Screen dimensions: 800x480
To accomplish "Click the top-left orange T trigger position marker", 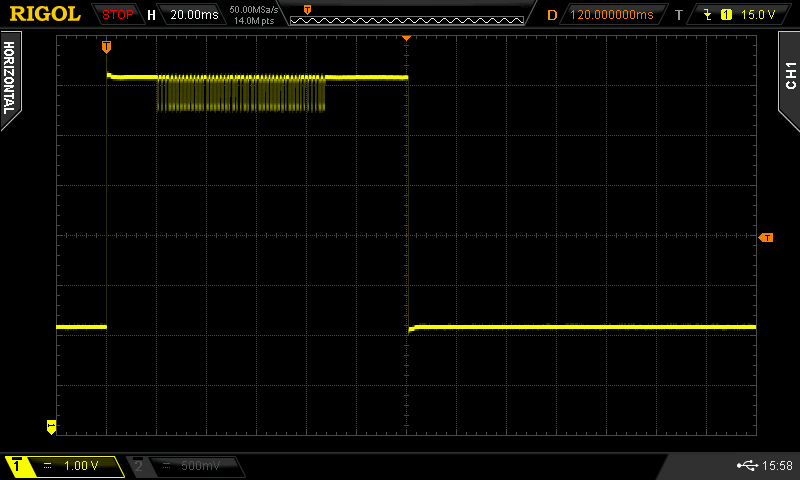I will tap(106, 46).
